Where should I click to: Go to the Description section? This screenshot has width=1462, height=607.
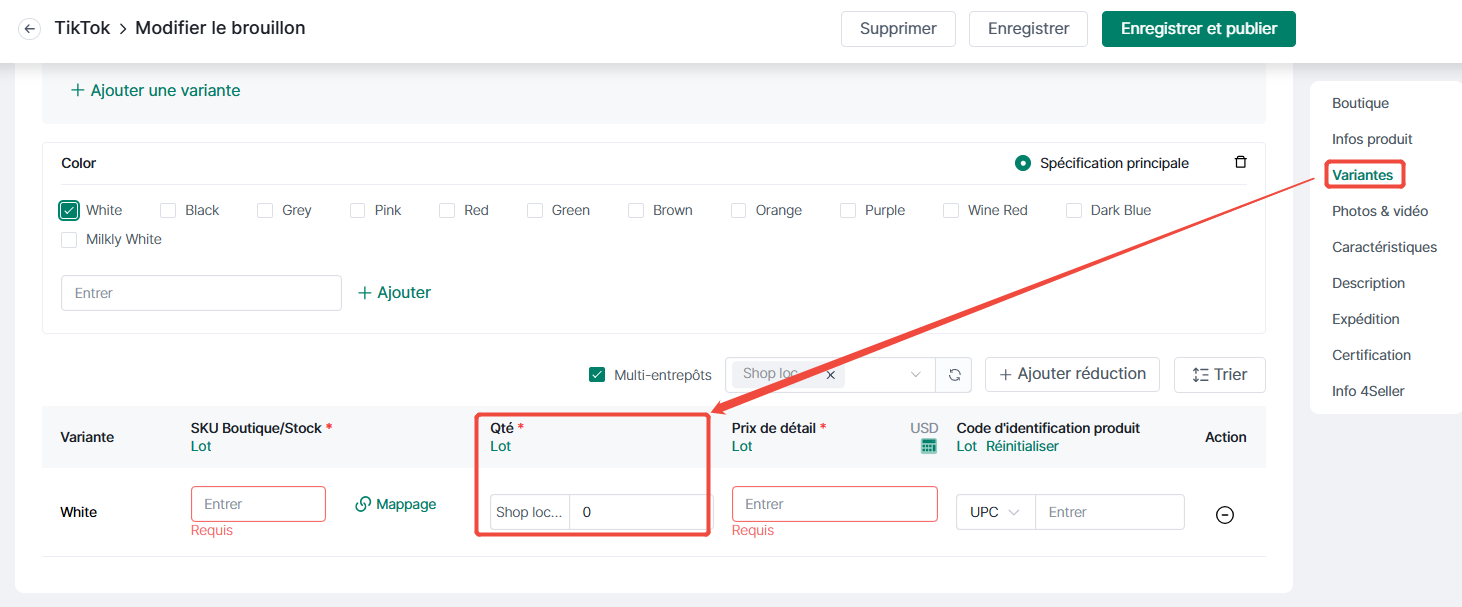click(1368, 283)
